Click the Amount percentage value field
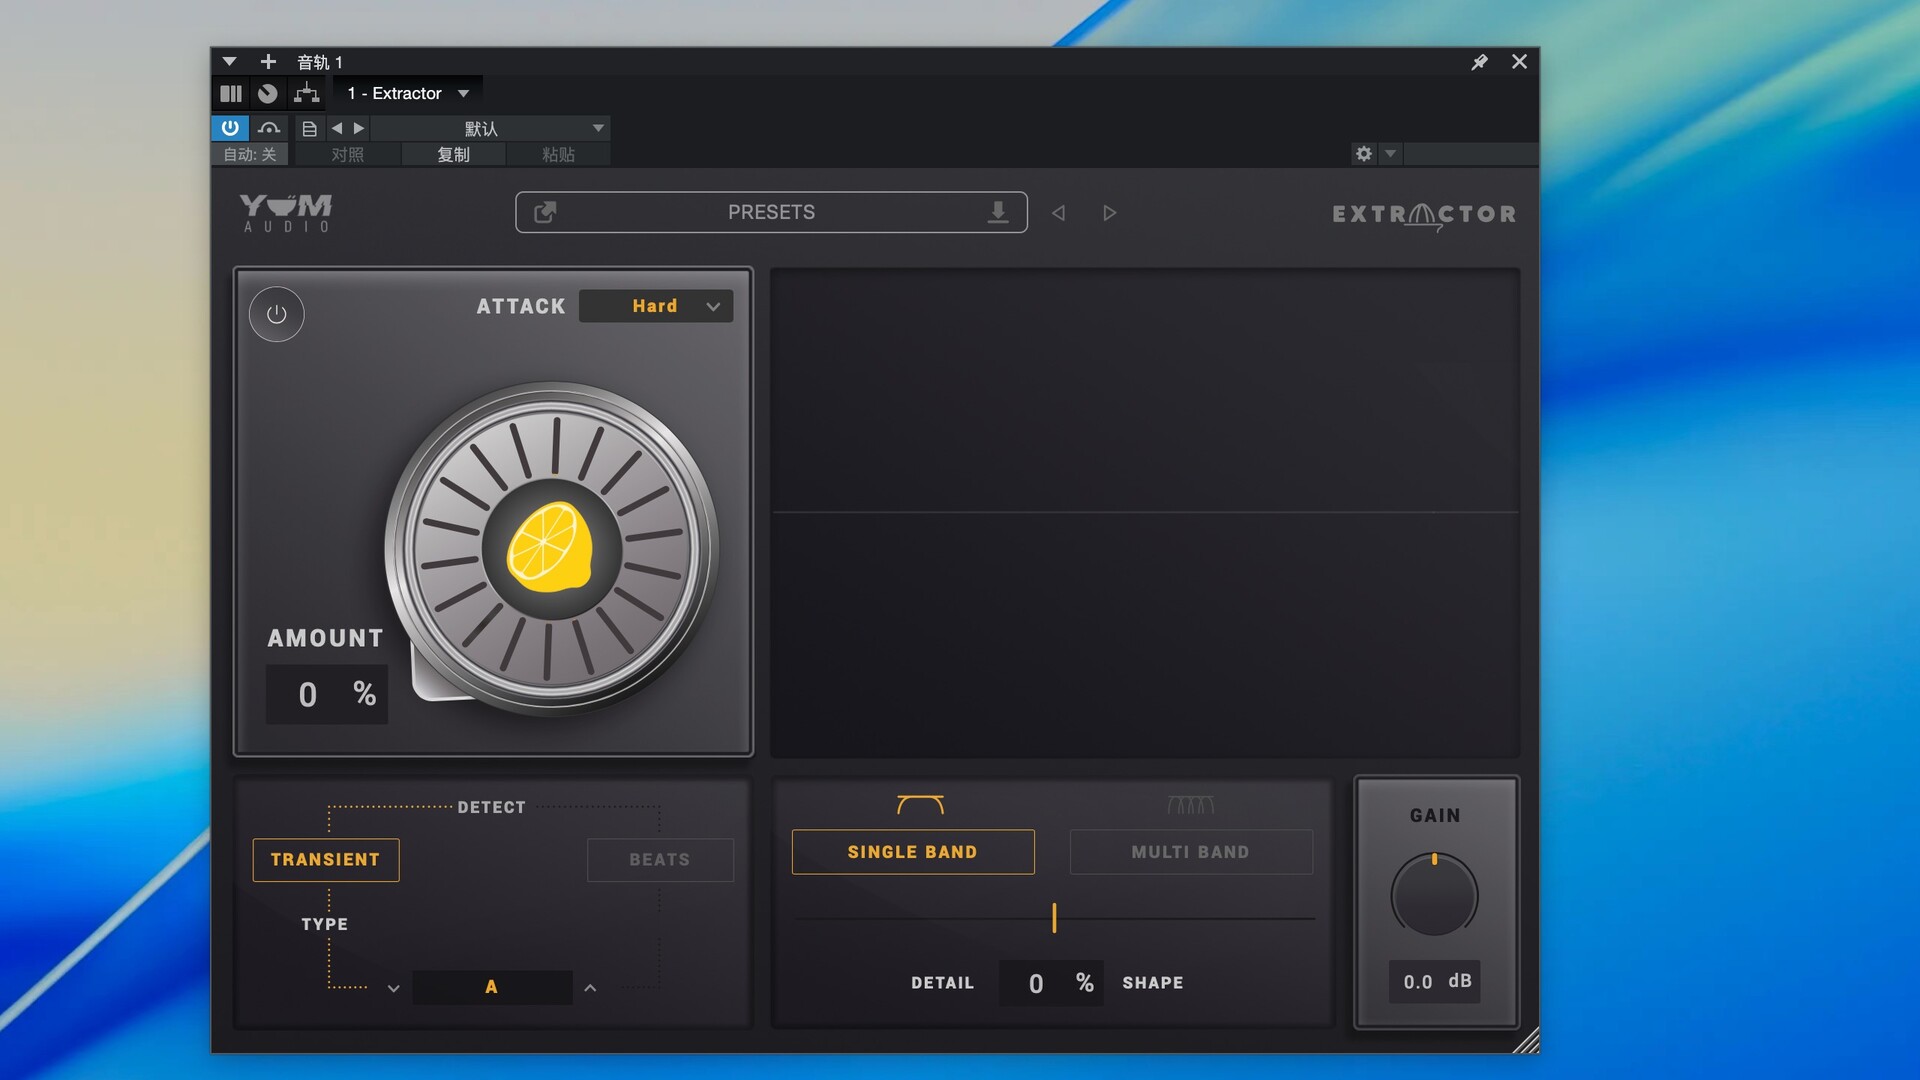 point(327,694)
